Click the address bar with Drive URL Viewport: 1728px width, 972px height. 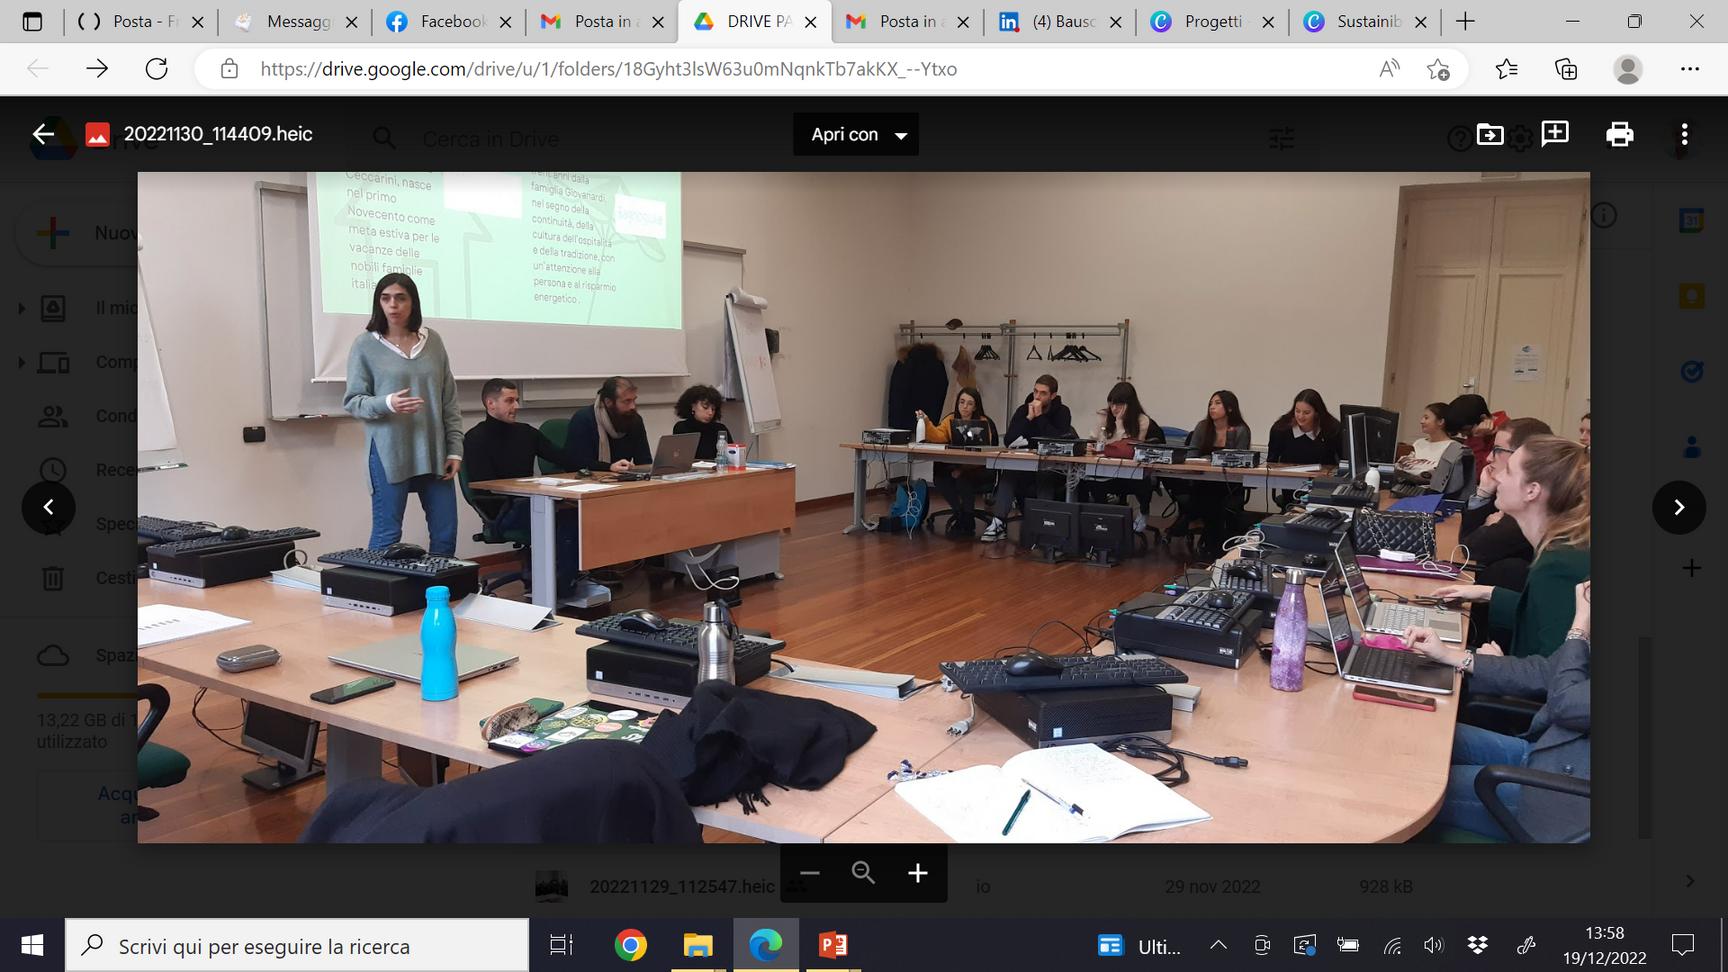pyautogui.click(x=608, y=69)
